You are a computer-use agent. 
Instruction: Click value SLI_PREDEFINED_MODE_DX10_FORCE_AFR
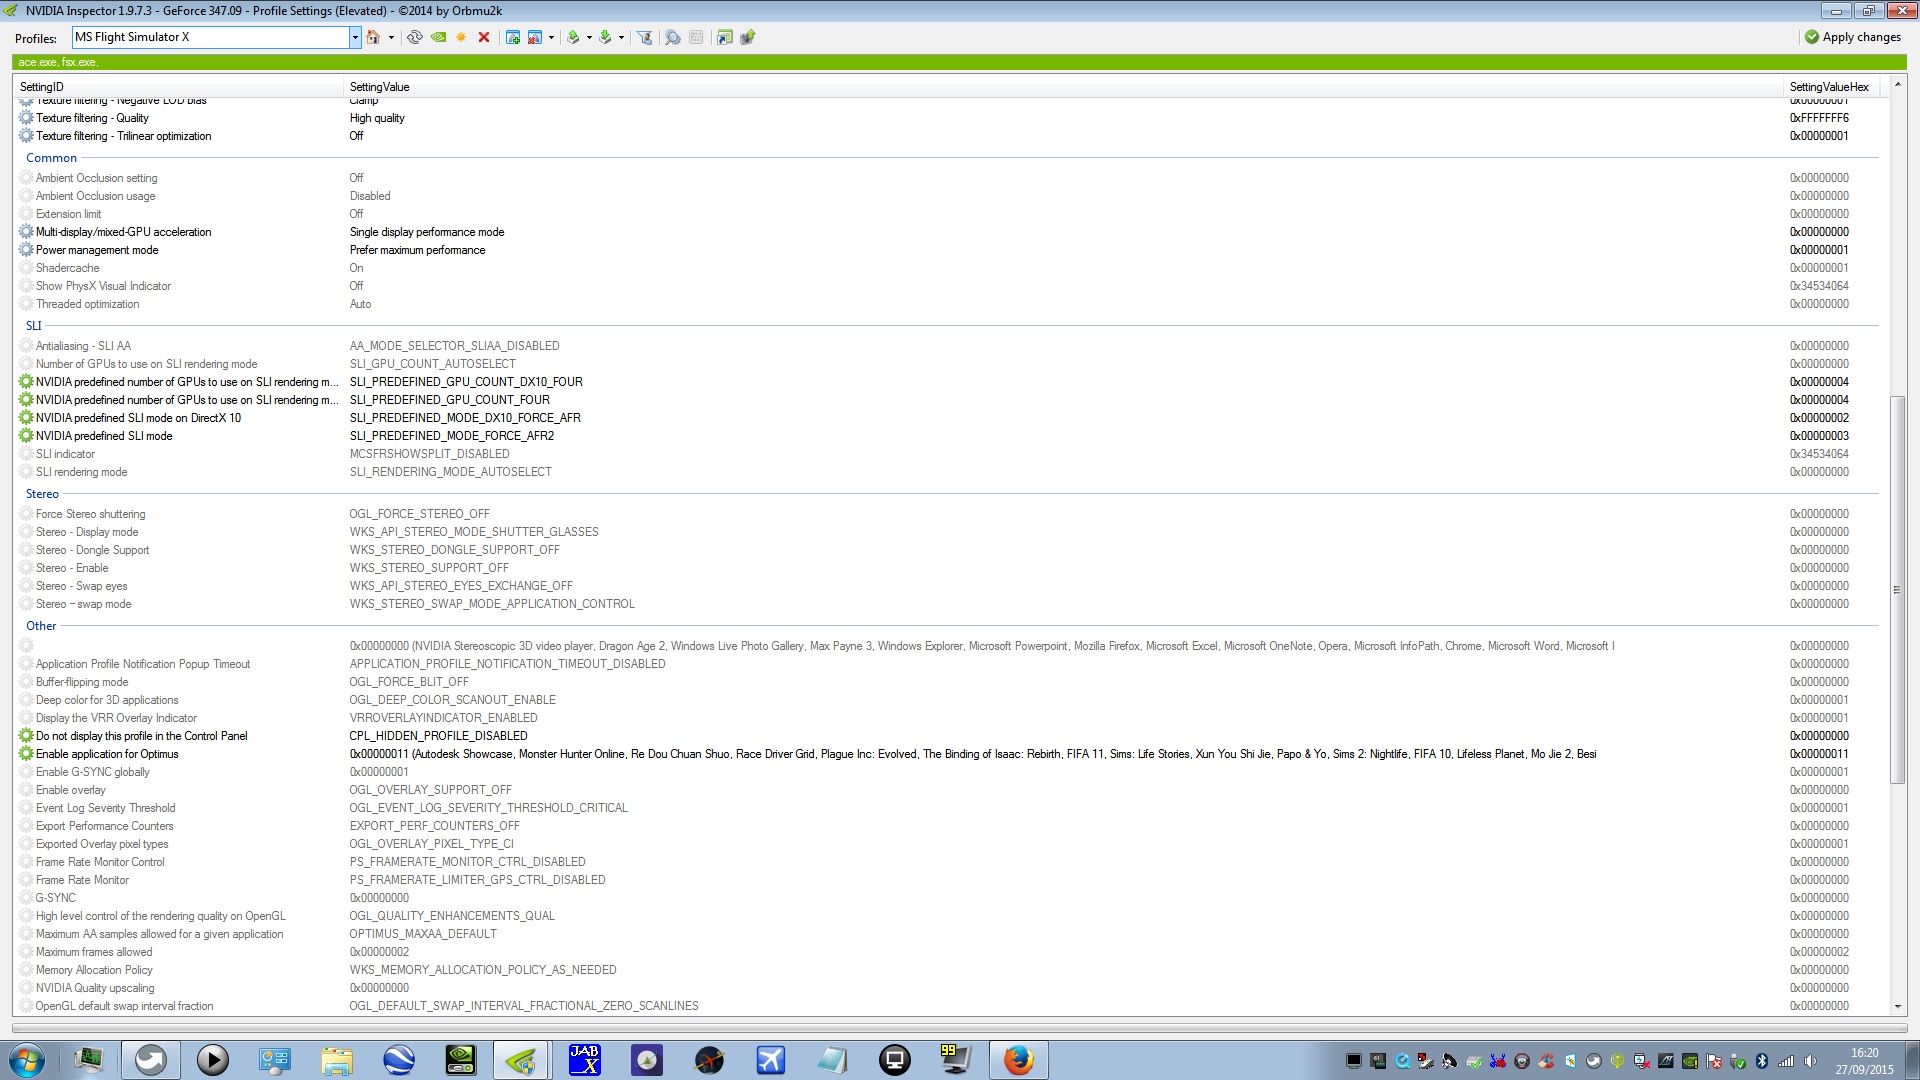(465, 418)
